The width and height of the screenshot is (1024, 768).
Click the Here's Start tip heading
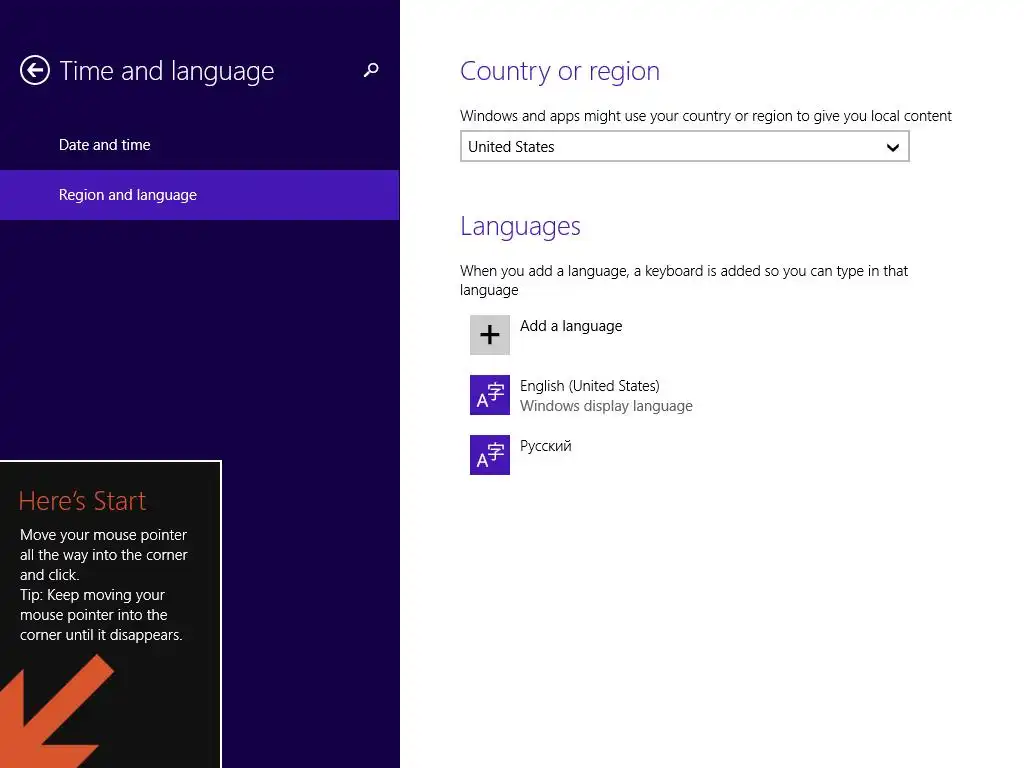click(x=82, y=501)
